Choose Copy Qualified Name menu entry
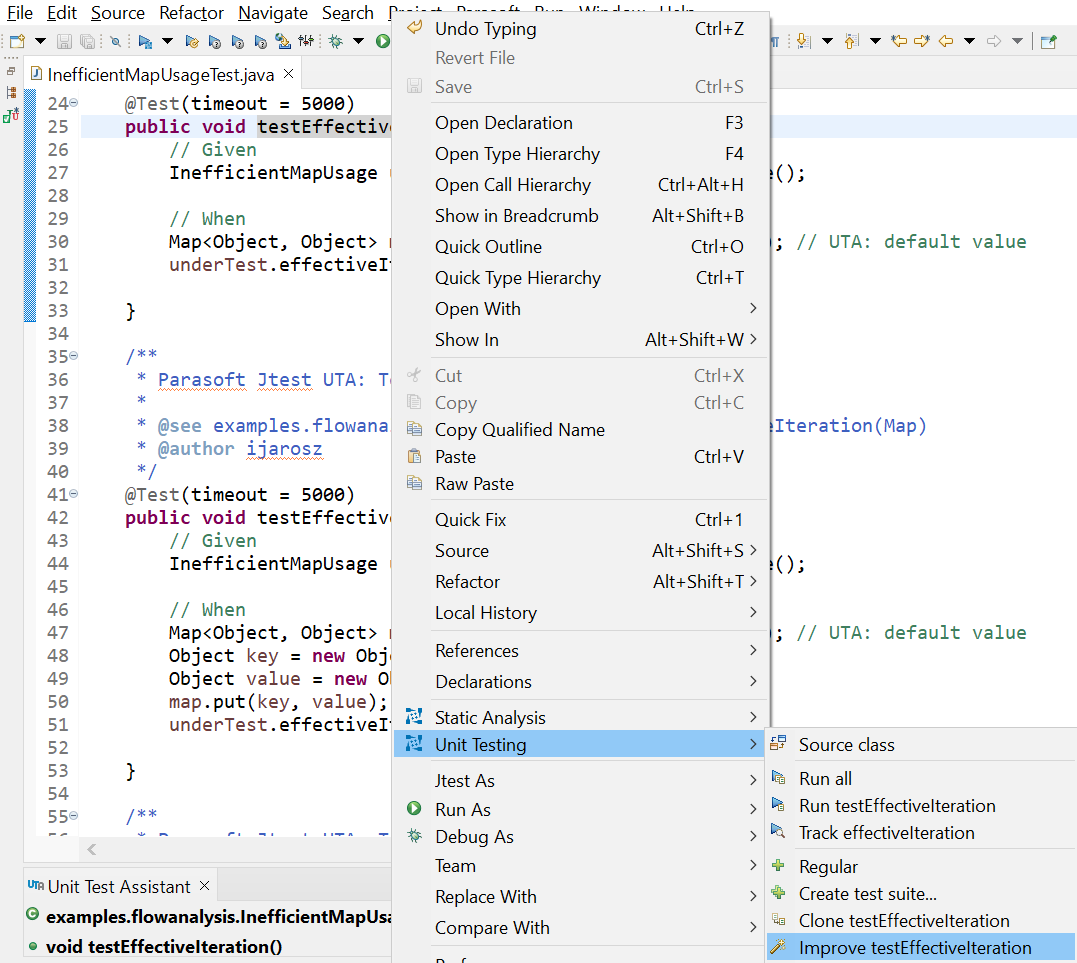This screenshot has width=1077, height=963. pyautogui.click(x=580, y=429)
